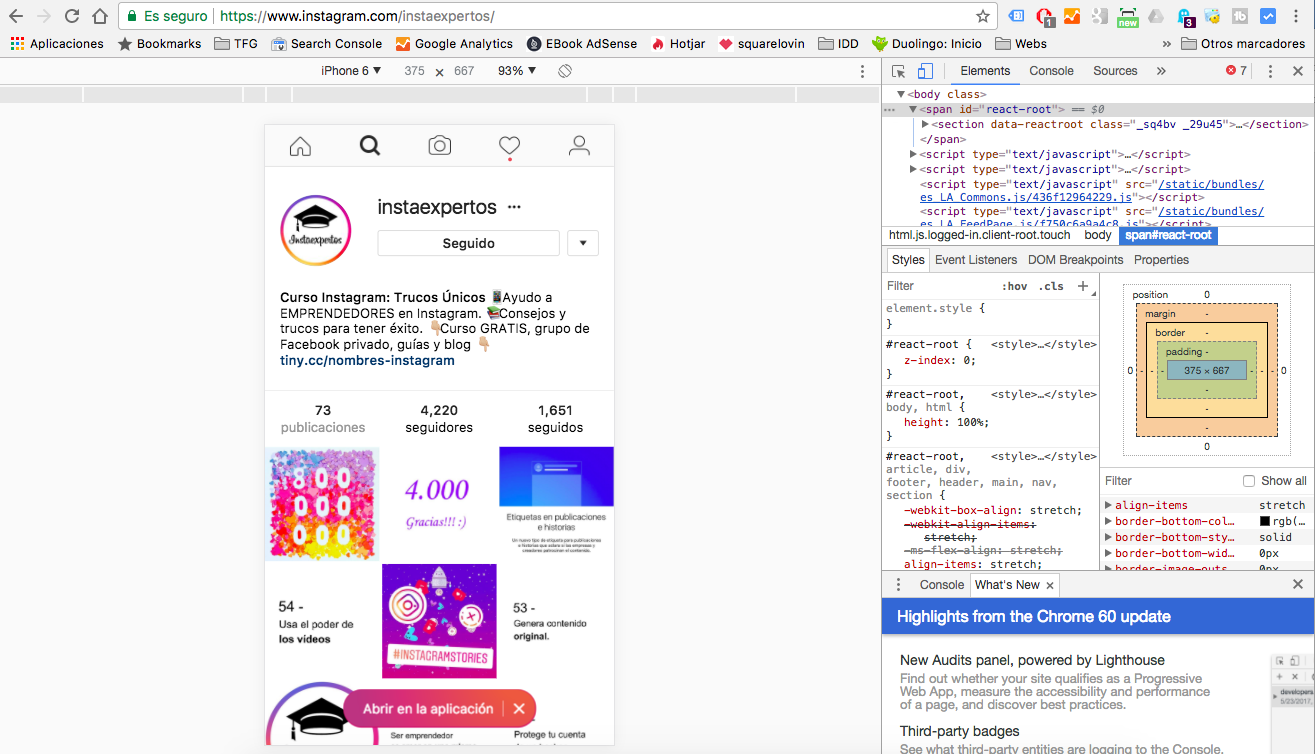
Task: Open the three-dot menu beside instaexpertos
Action: (514, 208)
